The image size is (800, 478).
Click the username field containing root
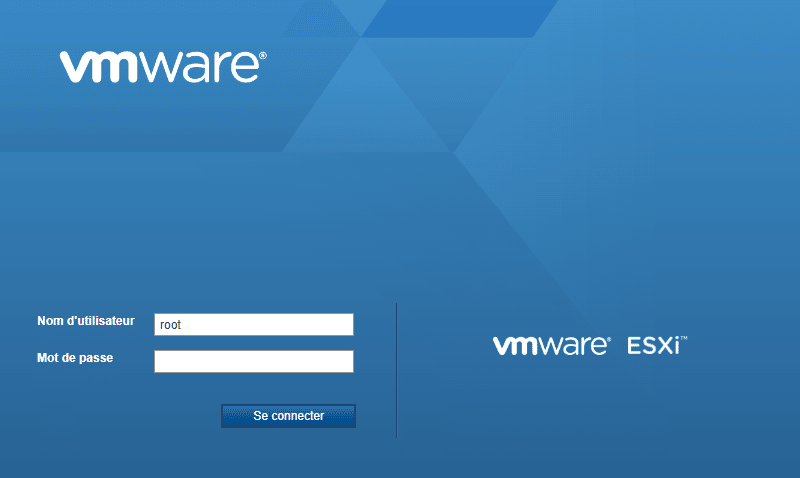[x=254, y=324]
